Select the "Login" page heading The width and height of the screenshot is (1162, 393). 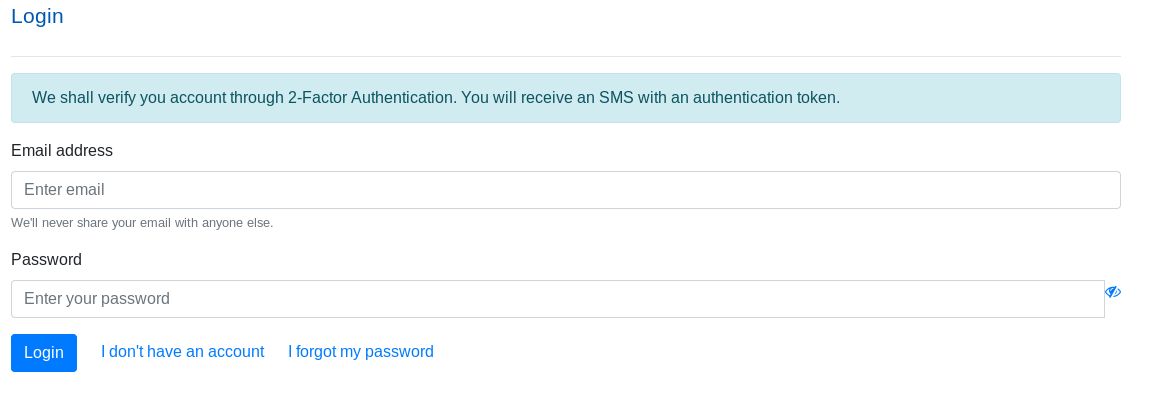[37, 16]
